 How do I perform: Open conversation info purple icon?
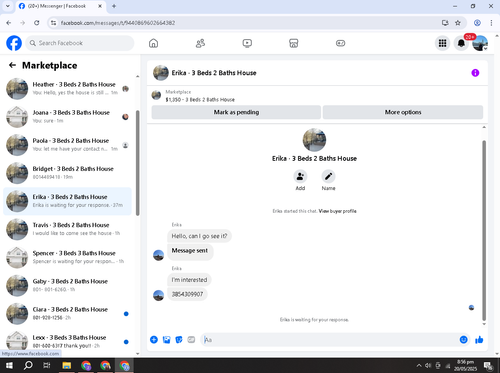click(475, 73)
